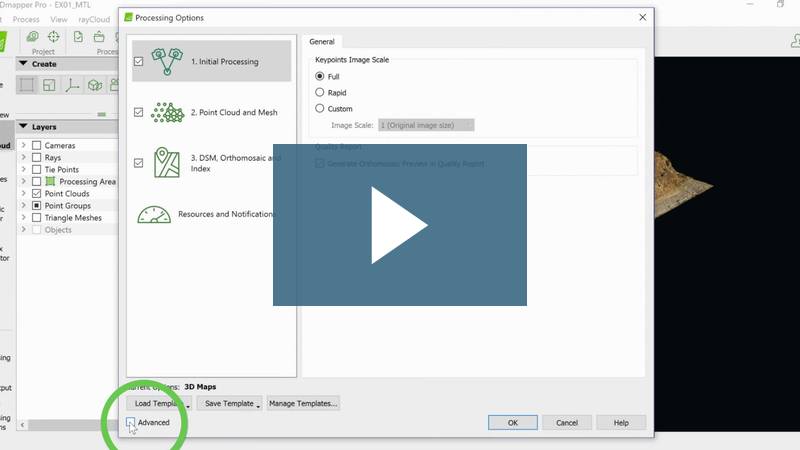Click the 3D model view in rayCloud
The image size is (800, 450).
(x=727, y=244)
